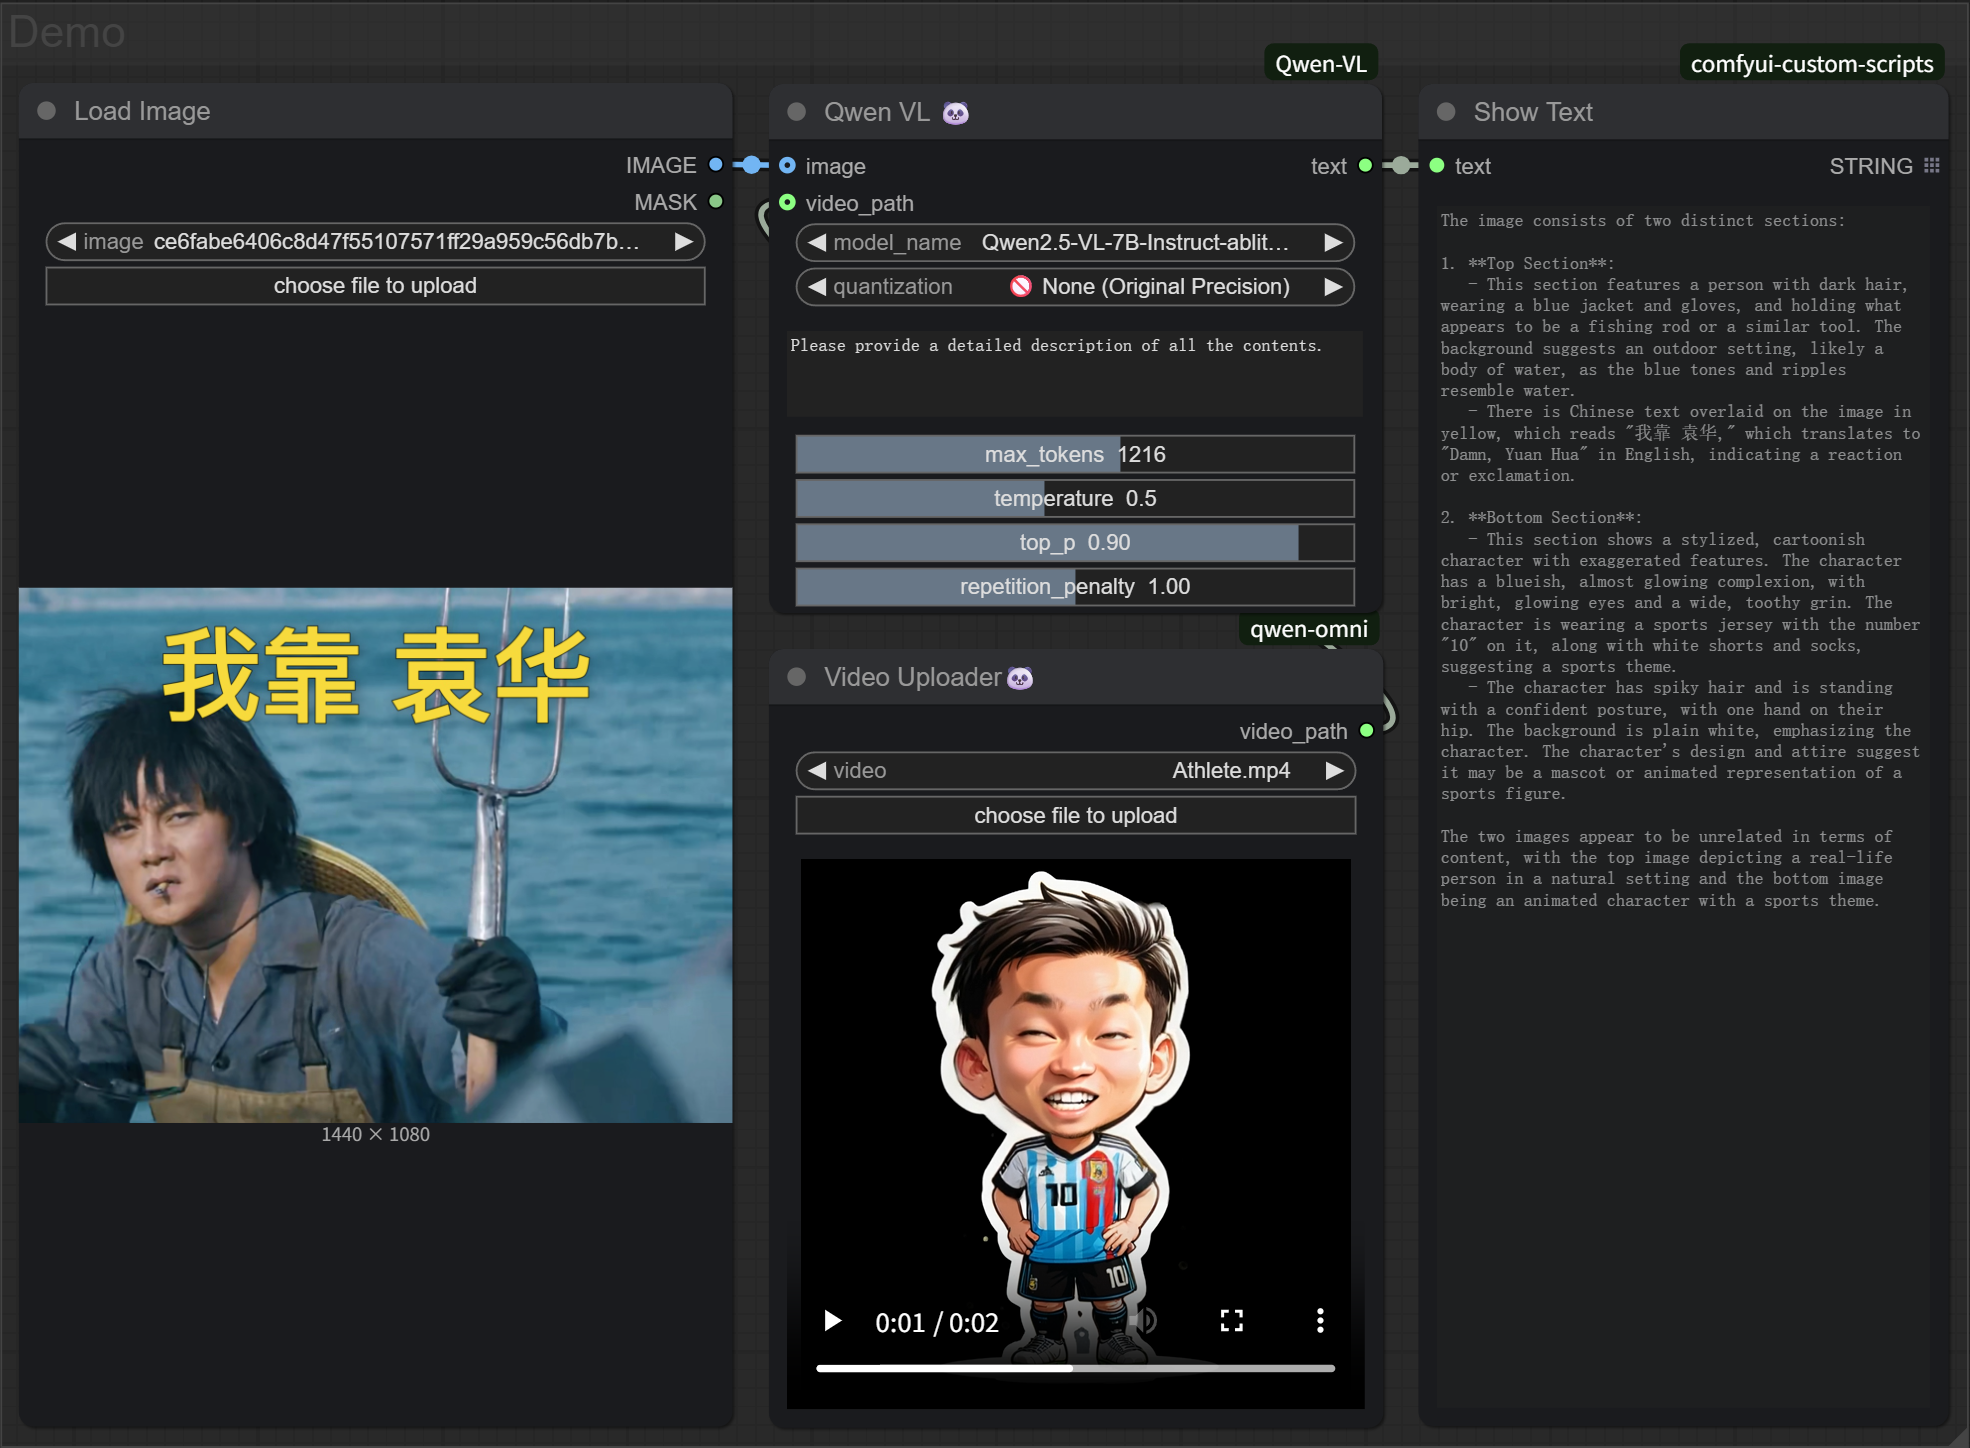Click the MASK output port on Load Image

tap(716, 202)
